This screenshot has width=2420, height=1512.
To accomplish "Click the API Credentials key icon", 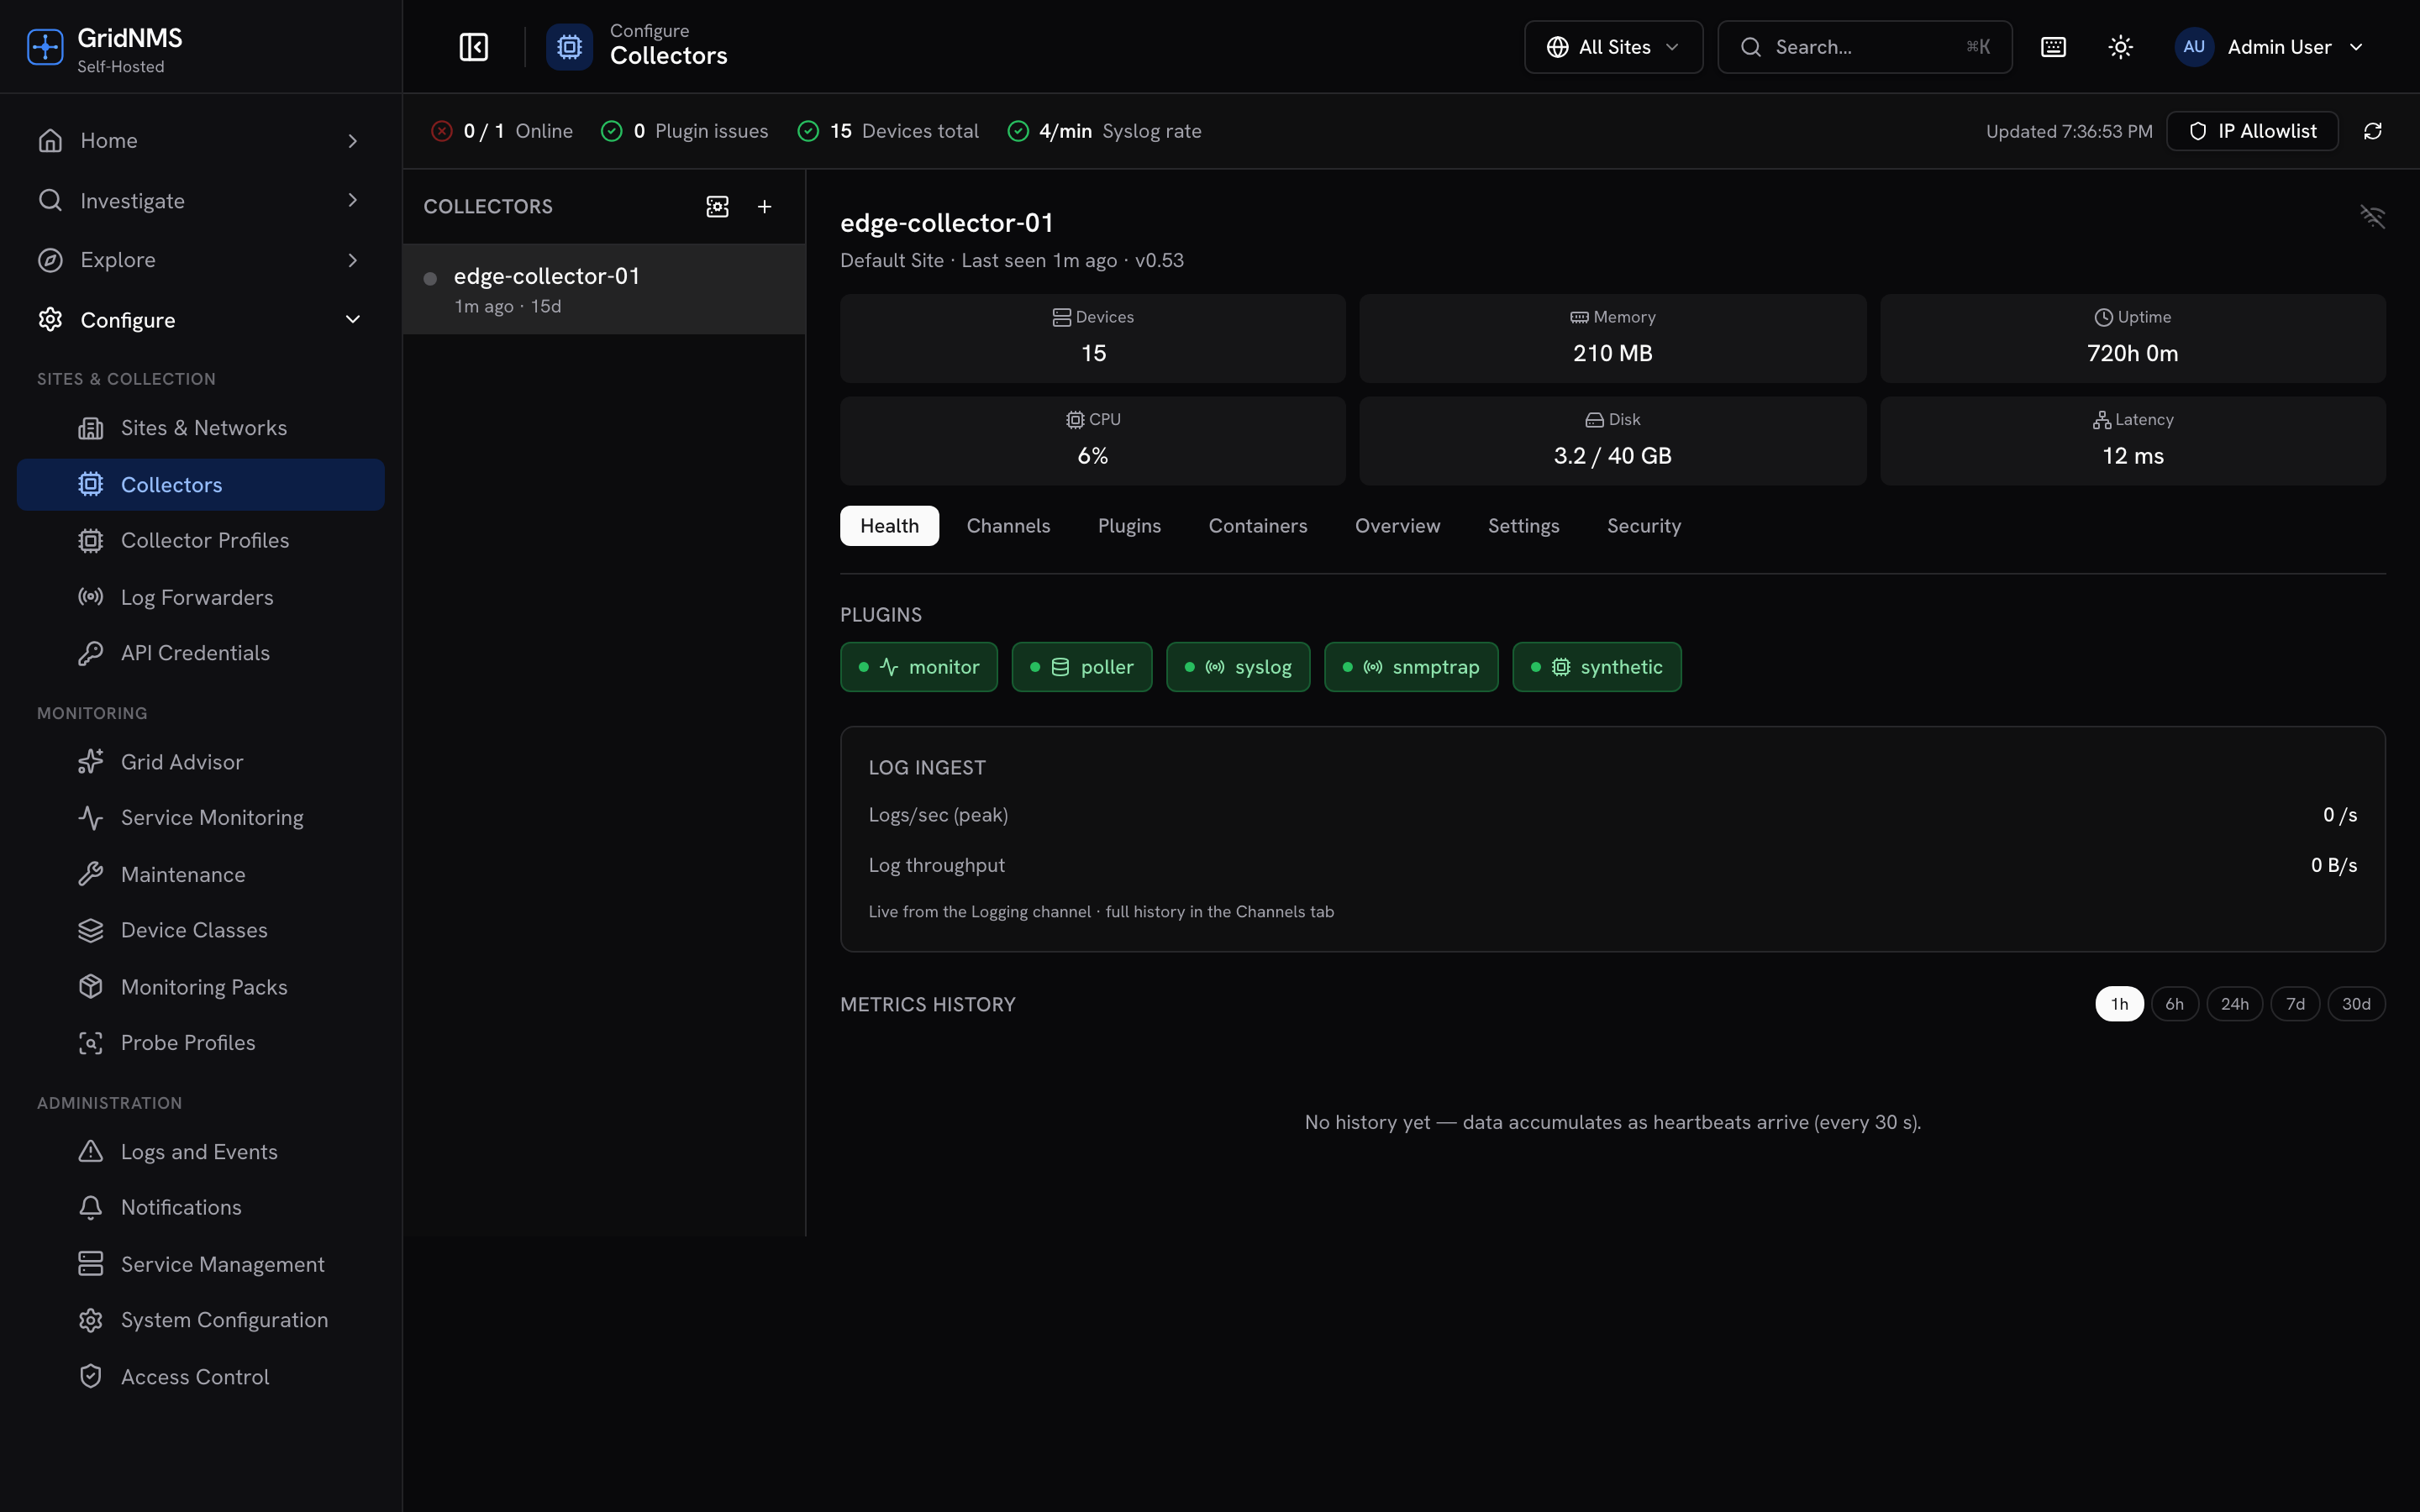I will tap(91, 653).
